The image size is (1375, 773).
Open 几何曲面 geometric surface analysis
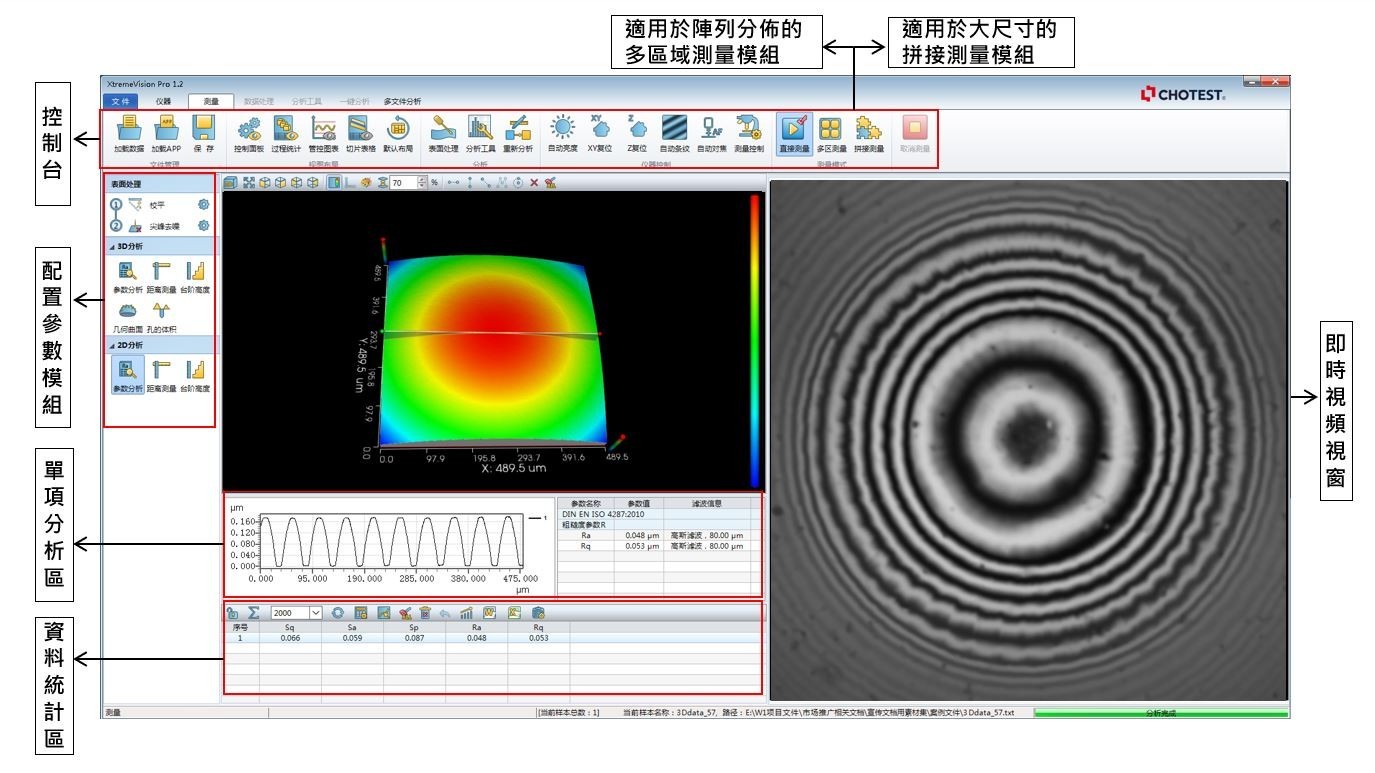[x=126, y=316]
